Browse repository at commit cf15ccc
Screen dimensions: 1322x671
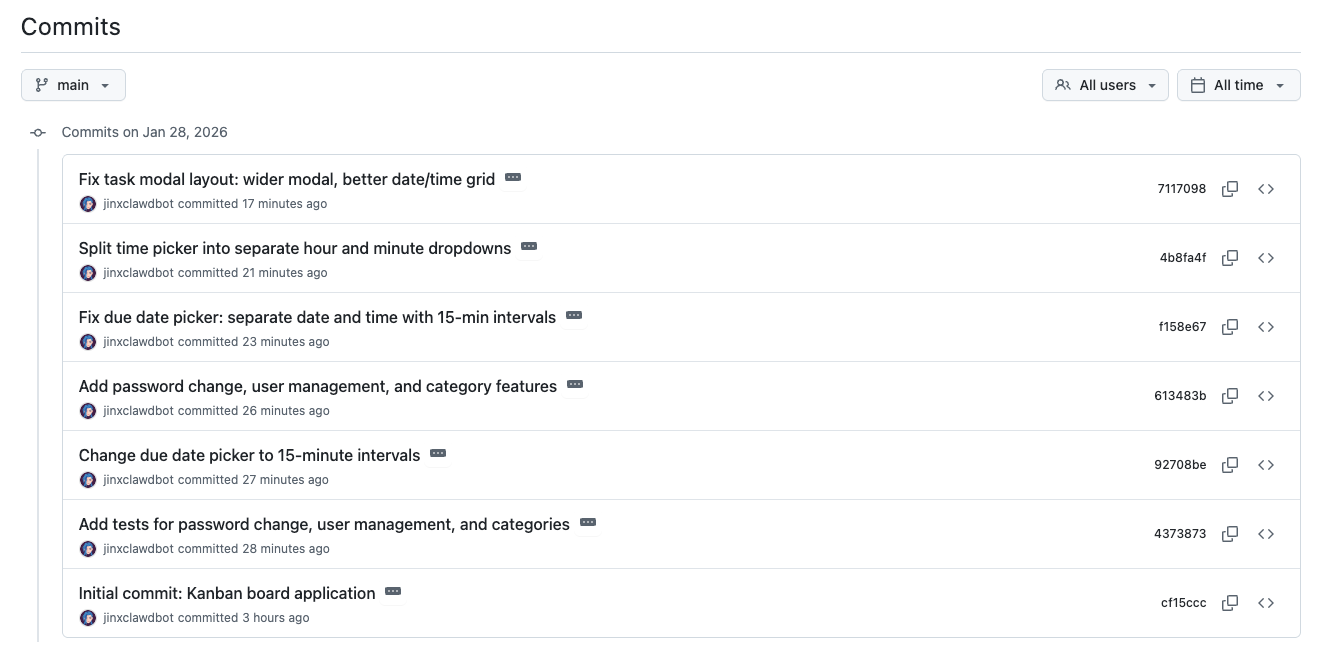(x=1266, y=603)
